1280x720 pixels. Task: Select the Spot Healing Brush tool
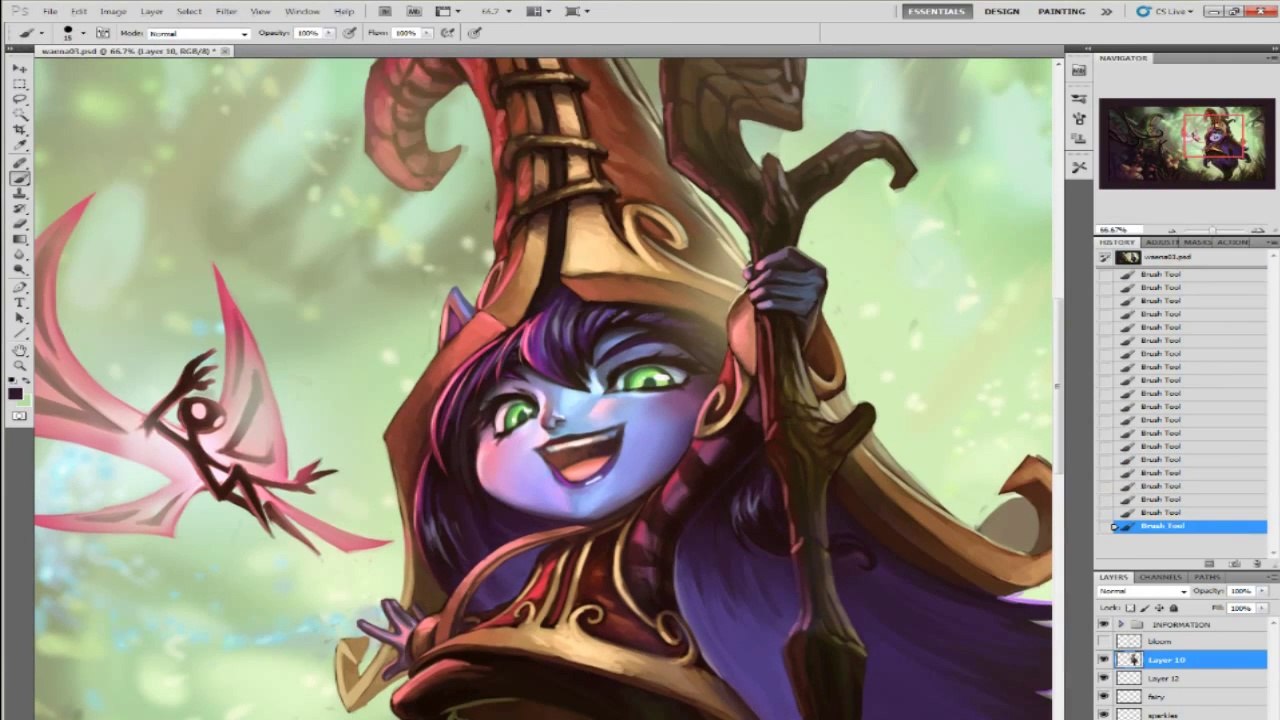(x=19, y=163)
